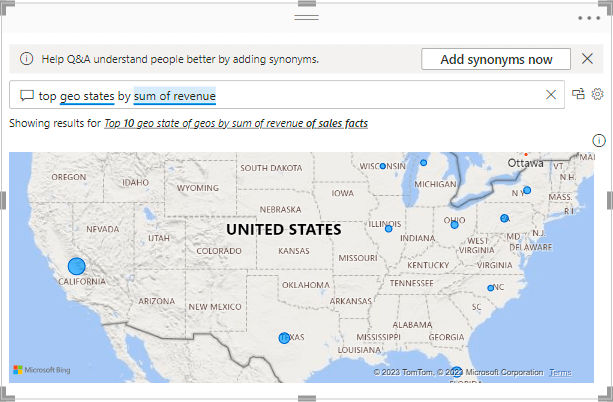Click underlined term 'geo states' in question
613x402 pixels.
tap(87, 96)
